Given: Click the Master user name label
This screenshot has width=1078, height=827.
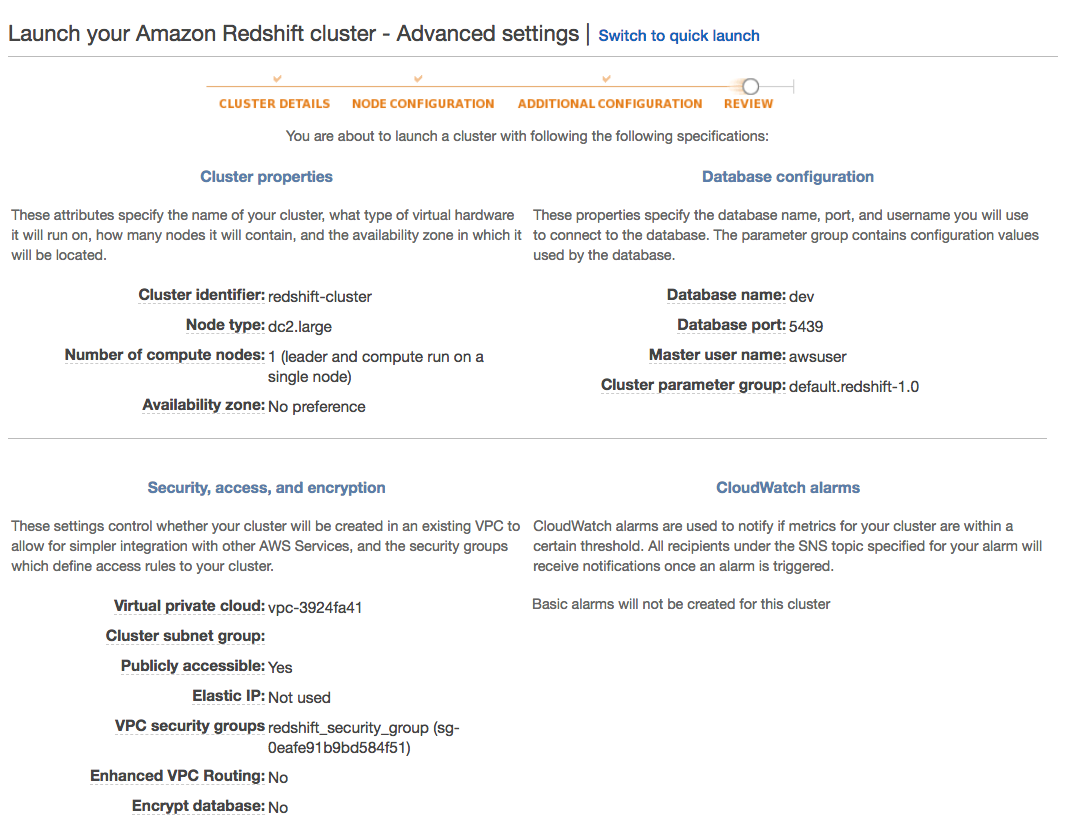Looking at the screenshot, I should pyautogui.click(x=717, y=356).
